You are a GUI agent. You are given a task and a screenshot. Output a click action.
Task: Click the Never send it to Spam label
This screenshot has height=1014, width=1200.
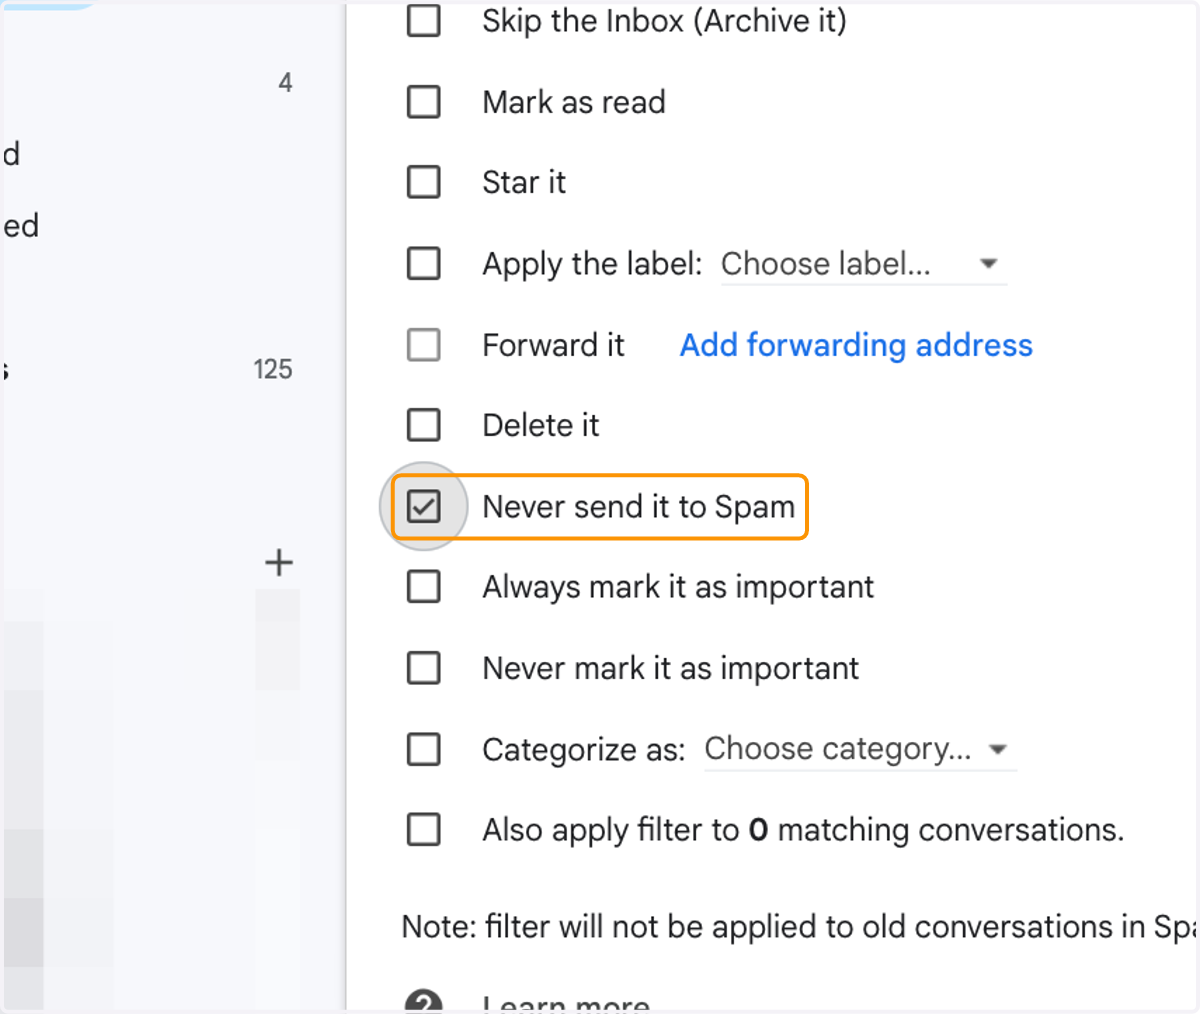pyautogui.click(x=638, y=507)
